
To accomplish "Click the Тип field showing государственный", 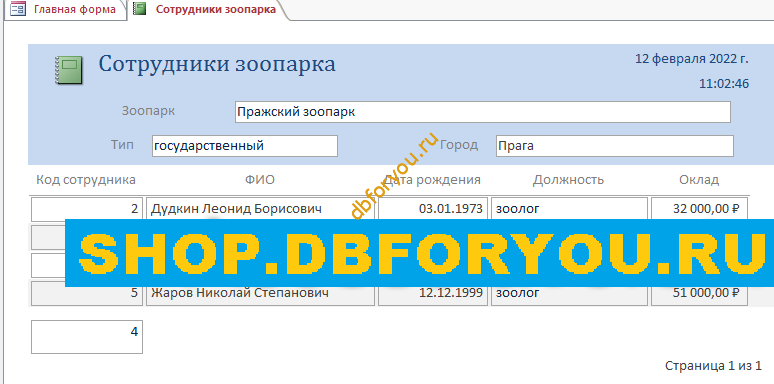I will tap(245, 146).
